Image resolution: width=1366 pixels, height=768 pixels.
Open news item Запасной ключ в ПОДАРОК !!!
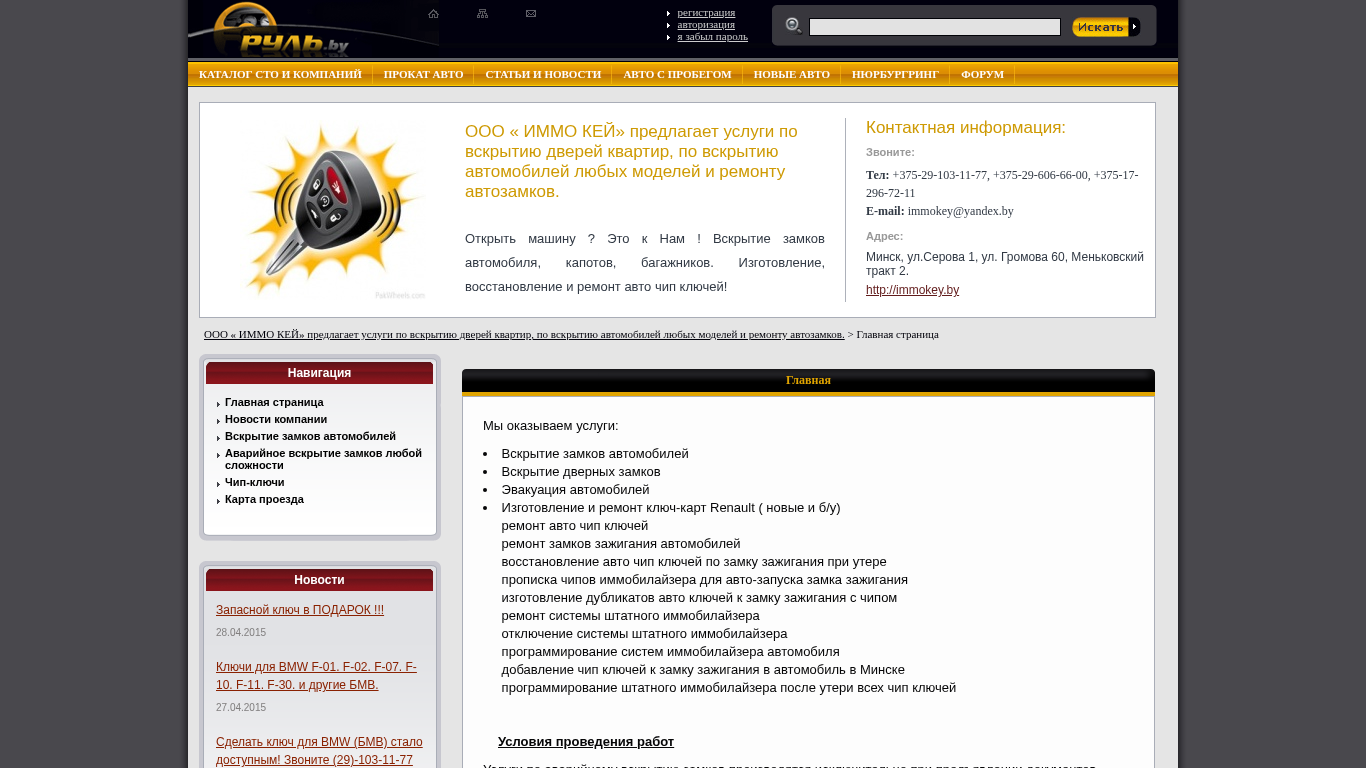[300, 610]
